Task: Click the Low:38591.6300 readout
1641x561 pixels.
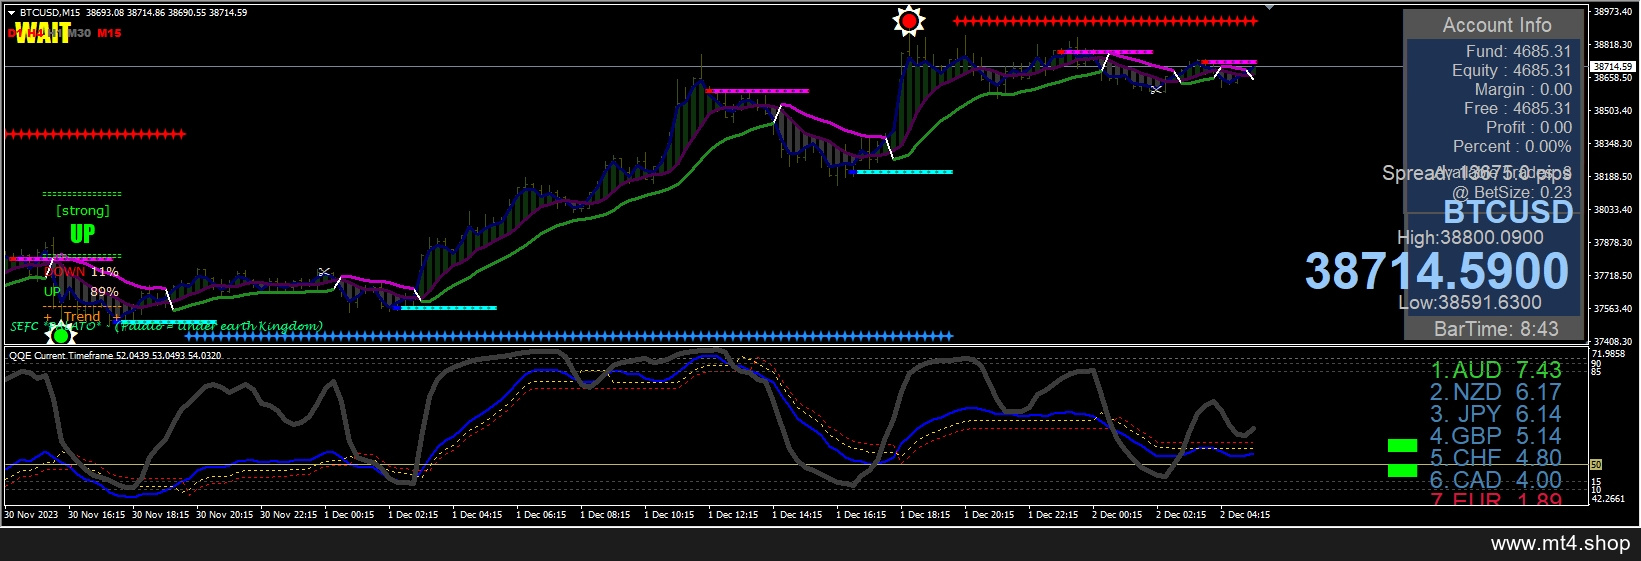Action: pos(1469,302)
